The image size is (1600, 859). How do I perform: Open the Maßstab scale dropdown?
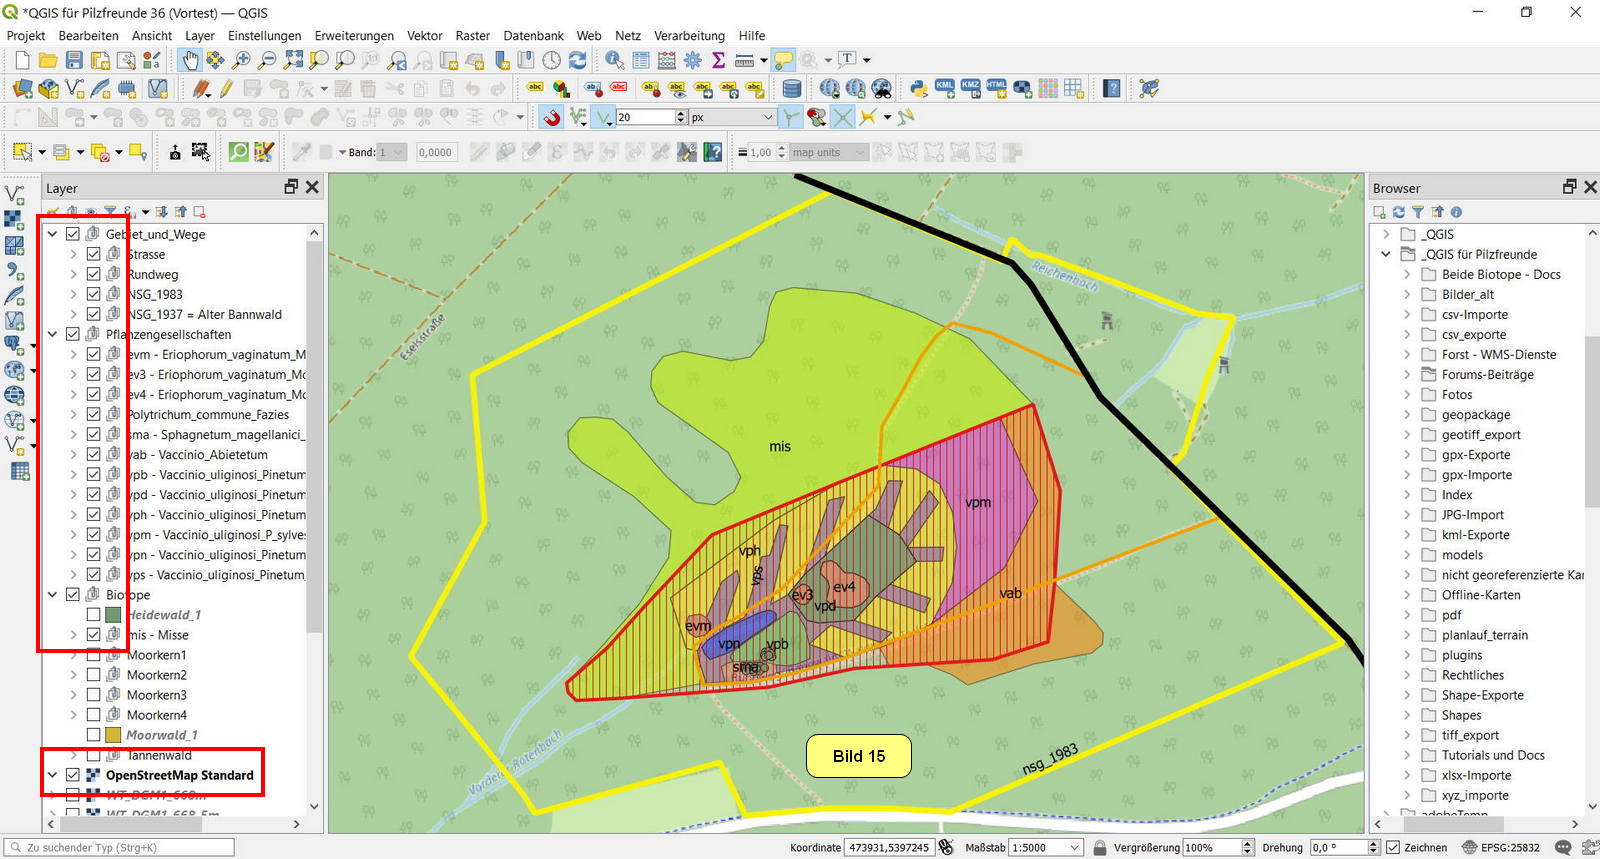[1075, 847]
